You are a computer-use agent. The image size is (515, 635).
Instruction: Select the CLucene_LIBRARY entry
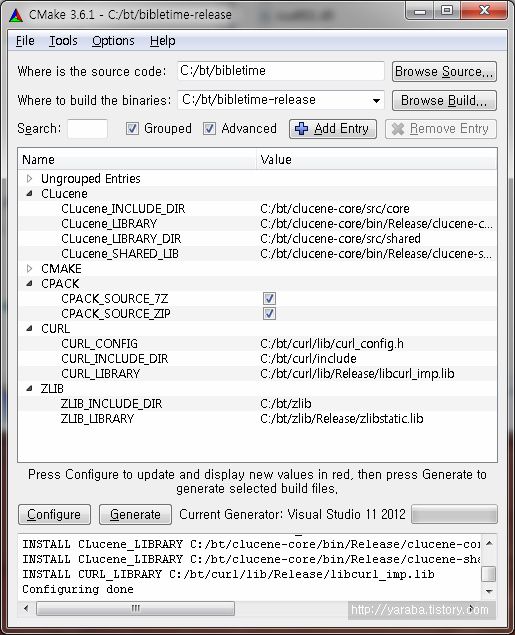tap(109, 224)
